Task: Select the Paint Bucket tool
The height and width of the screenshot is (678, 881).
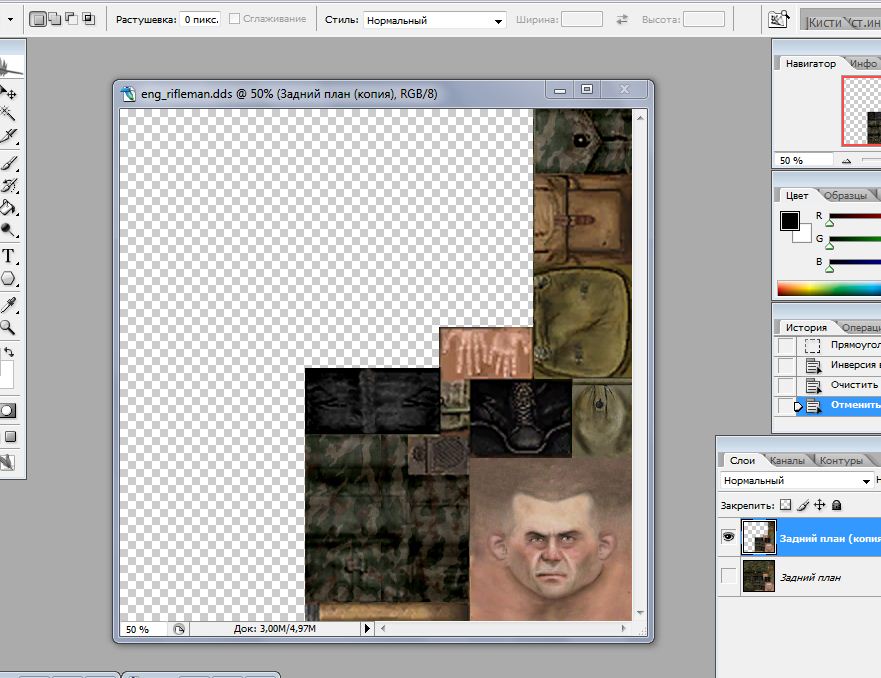Action: [8, 208]
